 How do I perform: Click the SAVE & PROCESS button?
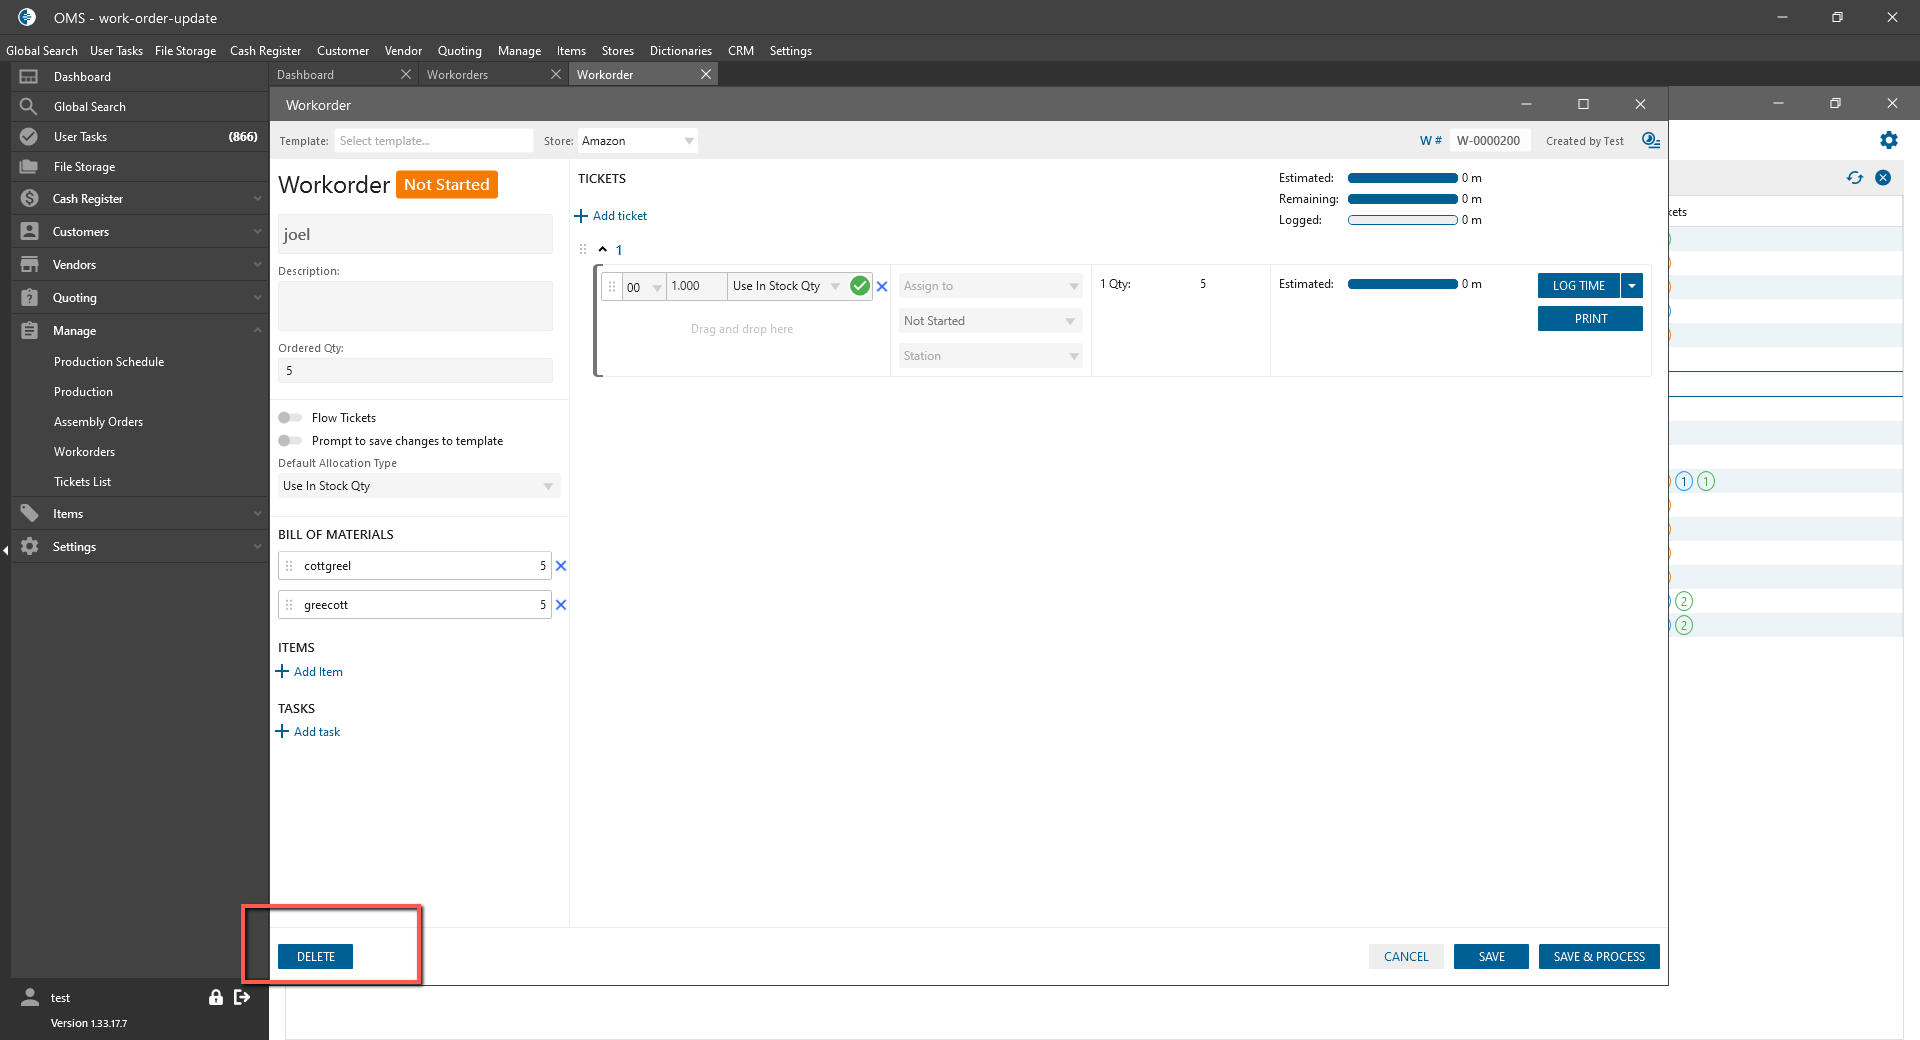tap(1599, 957)
